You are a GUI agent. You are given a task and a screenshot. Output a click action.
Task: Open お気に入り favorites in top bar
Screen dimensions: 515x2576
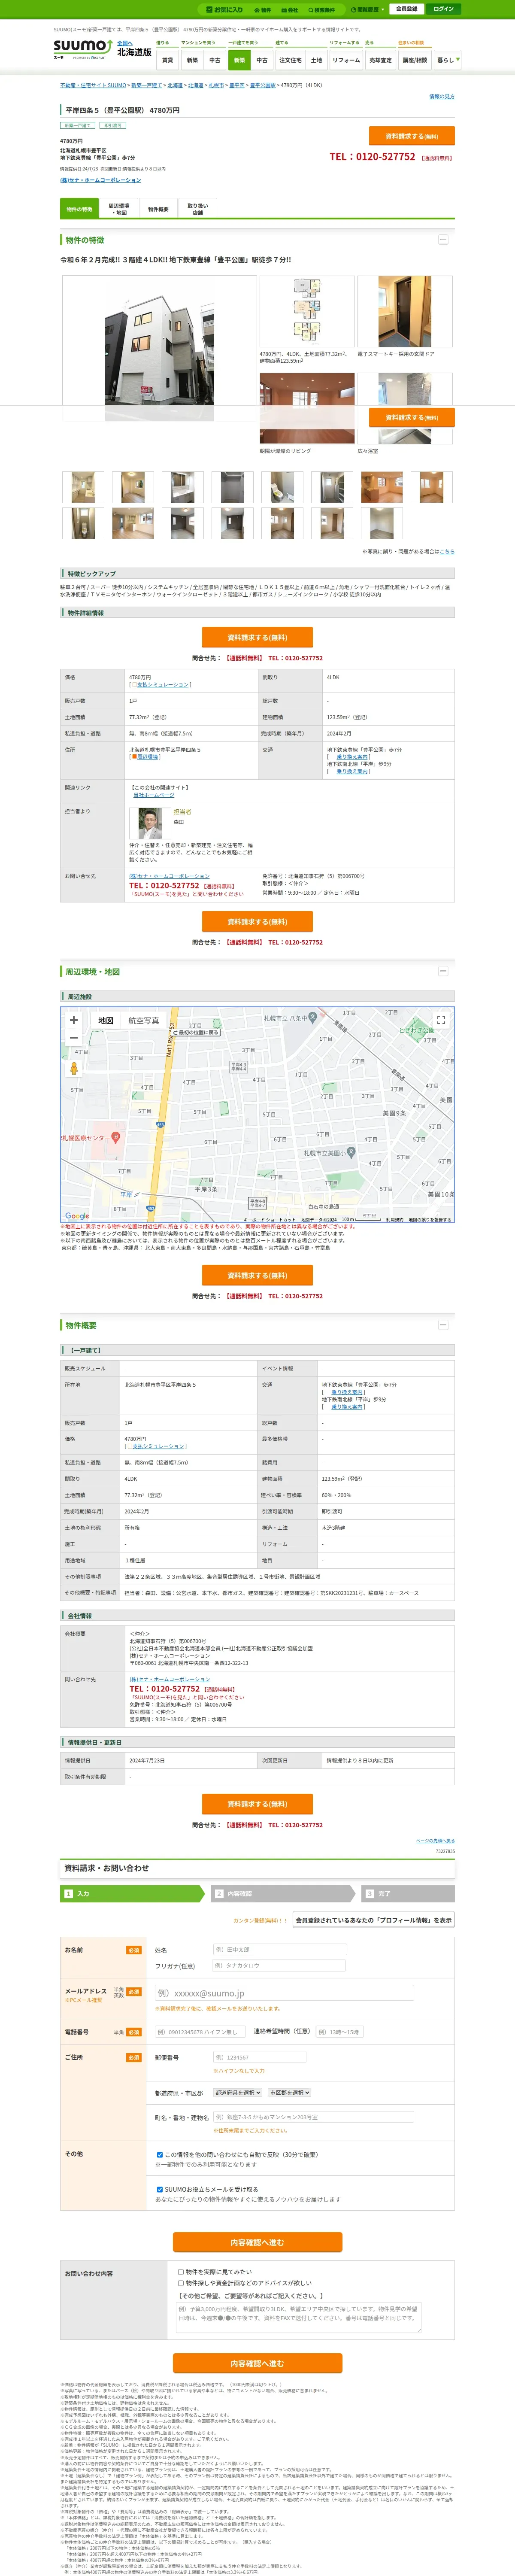[x=224, y=9]
